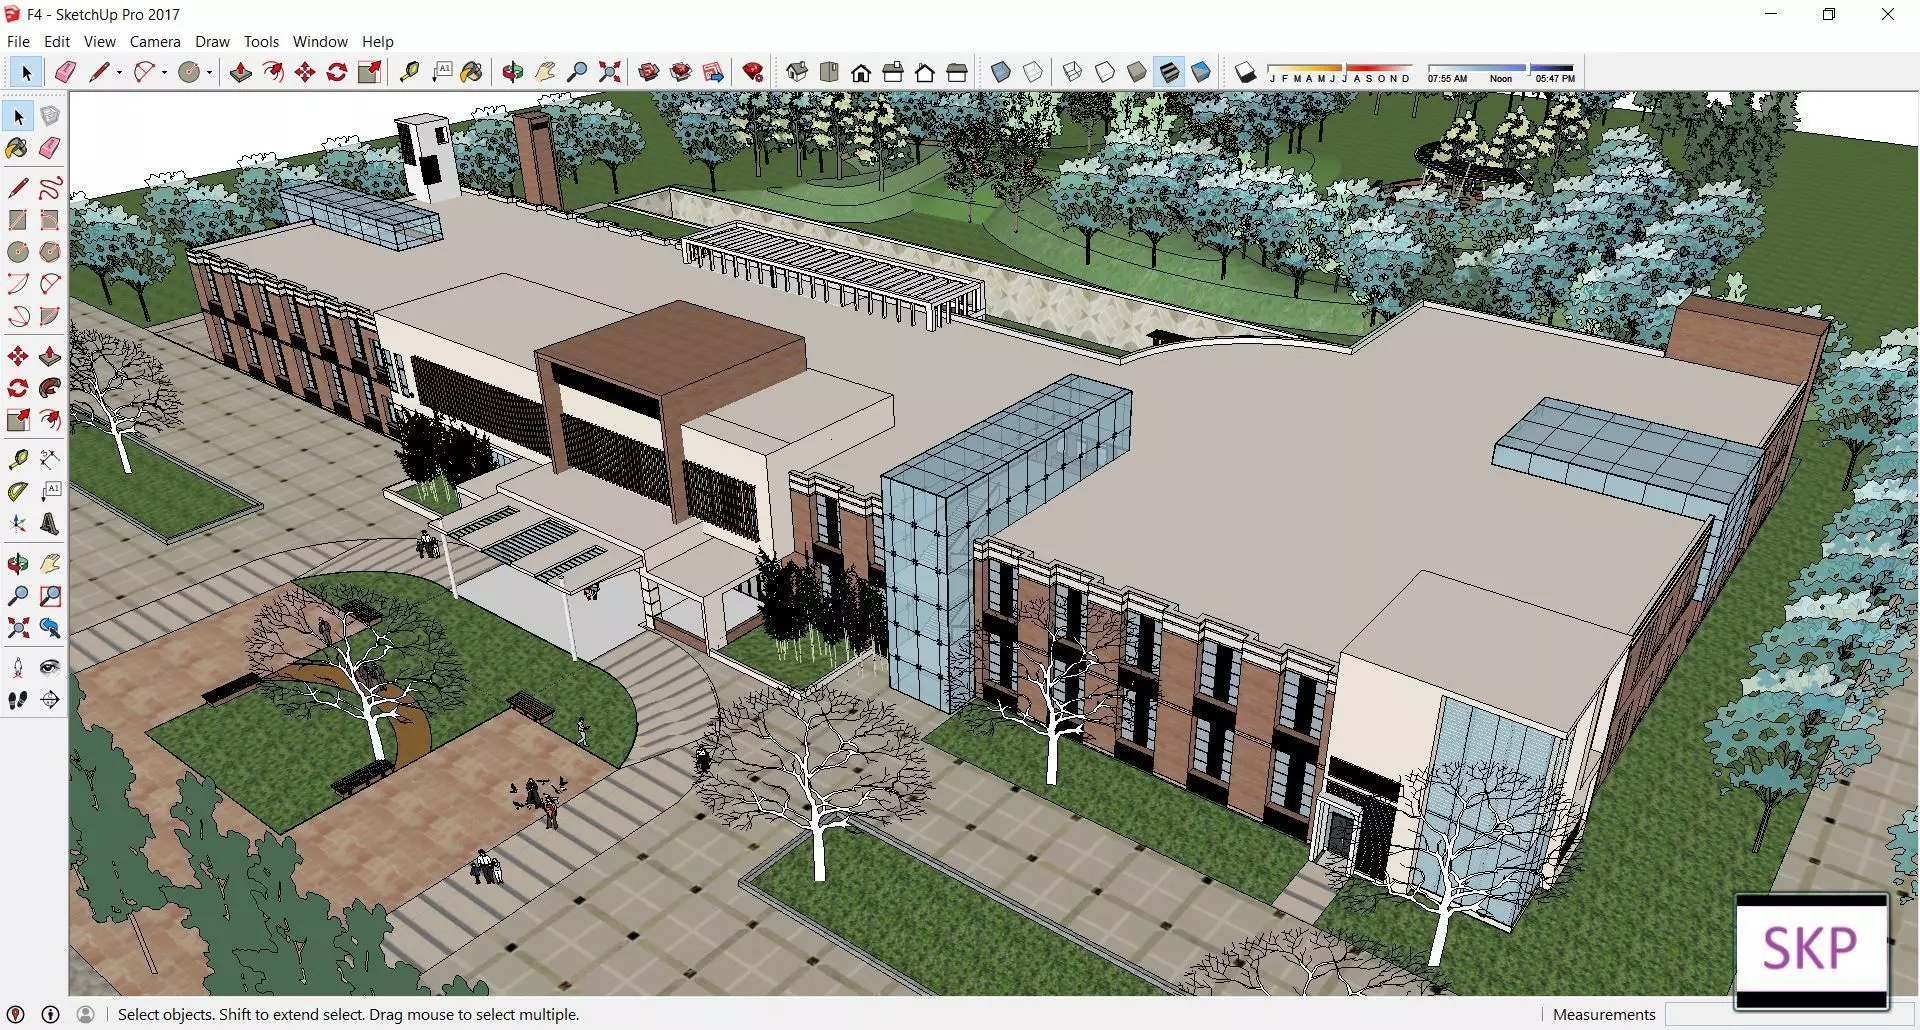The height and width of the screenshot is (1030, 1920).
Task: Switch to Iso view
Action: click(797, 72)
